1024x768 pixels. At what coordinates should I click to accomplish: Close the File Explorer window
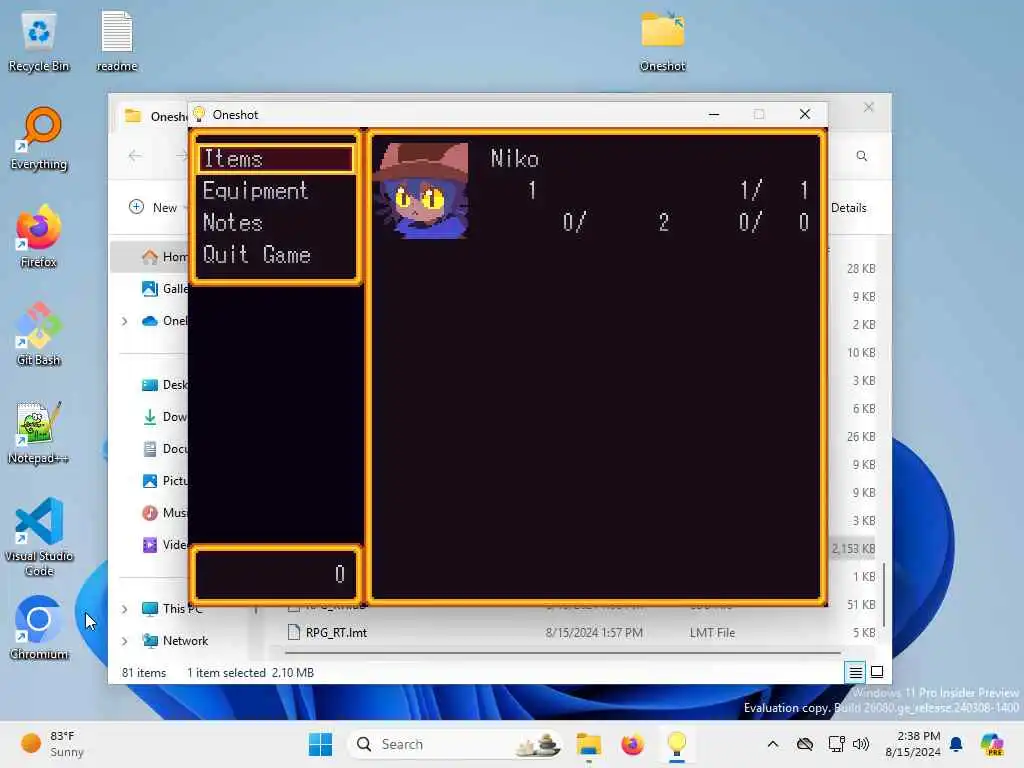869,107
